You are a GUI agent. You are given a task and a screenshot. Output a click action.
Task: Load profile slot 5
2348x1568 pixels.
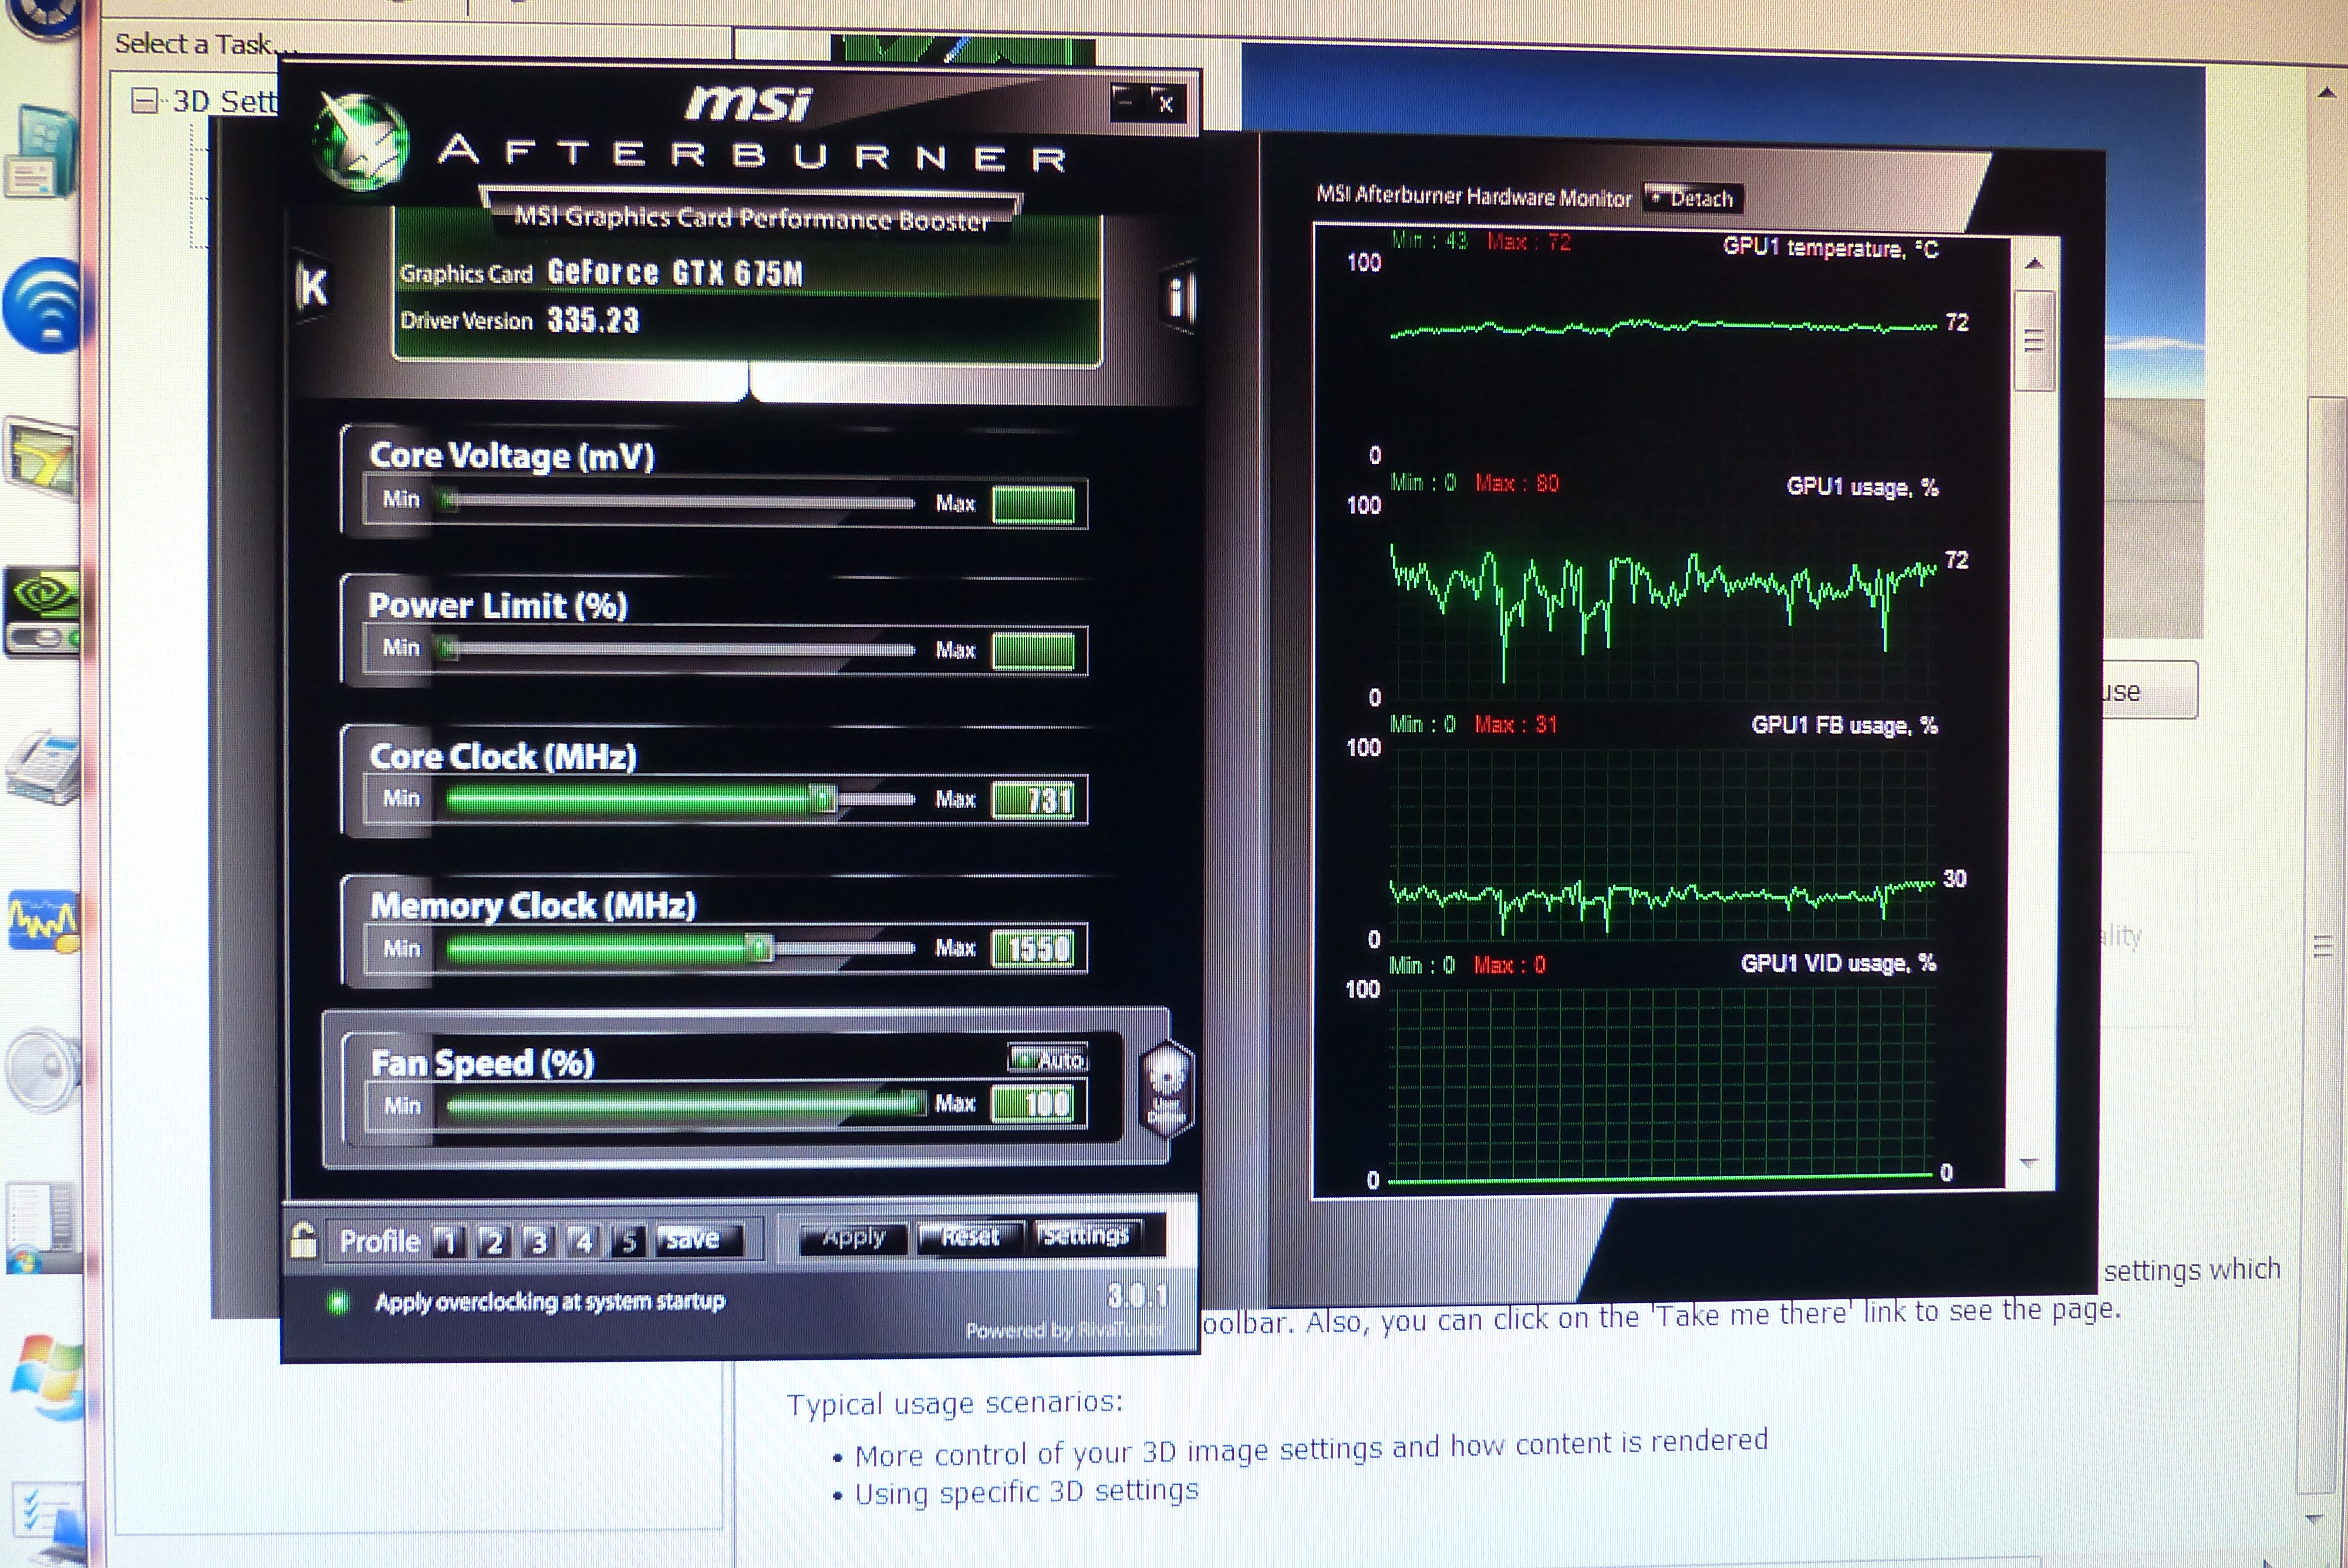click(x=628, y=1242)
